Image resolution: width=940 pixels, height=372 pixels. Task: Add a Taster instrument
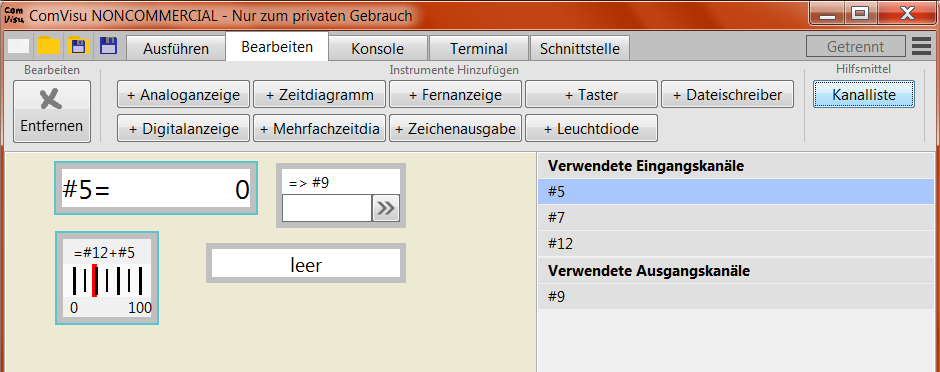tap(592, 95)
